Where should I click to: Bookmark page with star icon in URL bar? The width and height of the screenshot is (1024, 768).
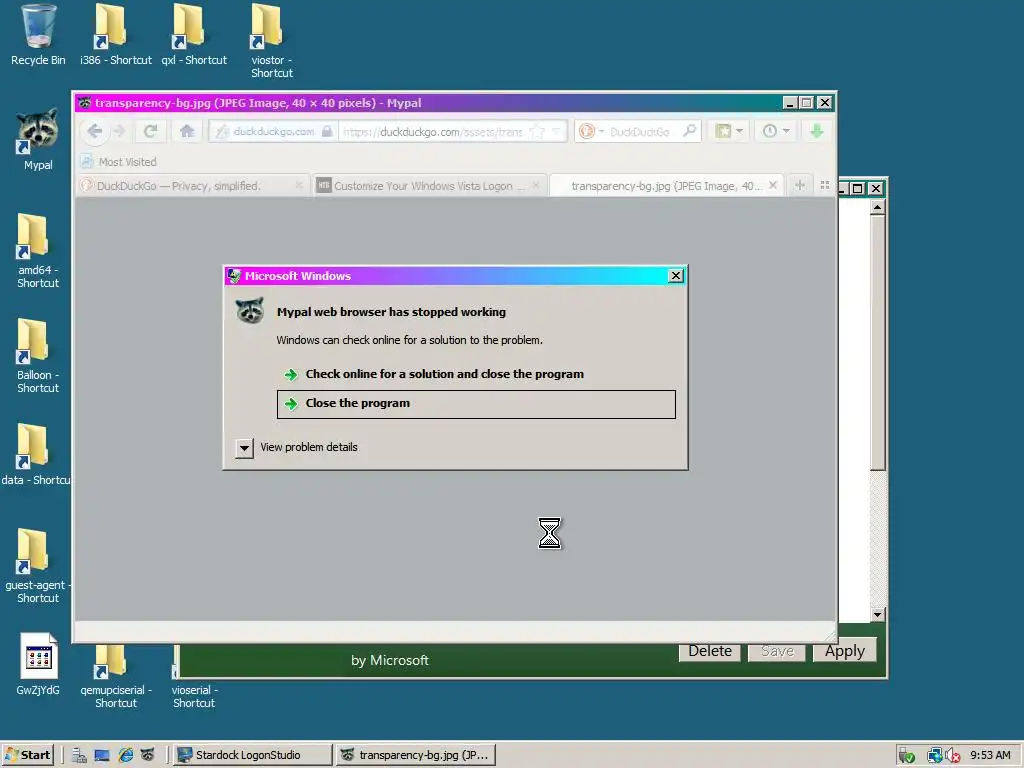[x=537, y=131]
